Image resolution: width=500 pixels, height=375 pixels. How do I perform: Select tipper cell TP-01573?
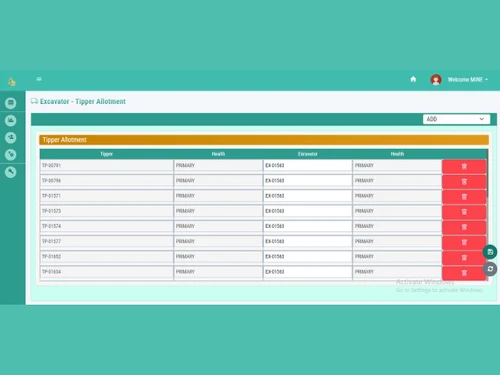point(107,211)
